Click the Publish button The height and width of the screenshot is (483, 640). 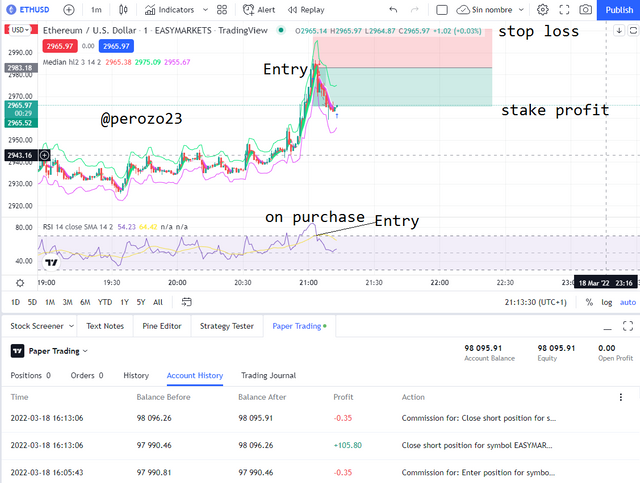[x=618, y=10]
